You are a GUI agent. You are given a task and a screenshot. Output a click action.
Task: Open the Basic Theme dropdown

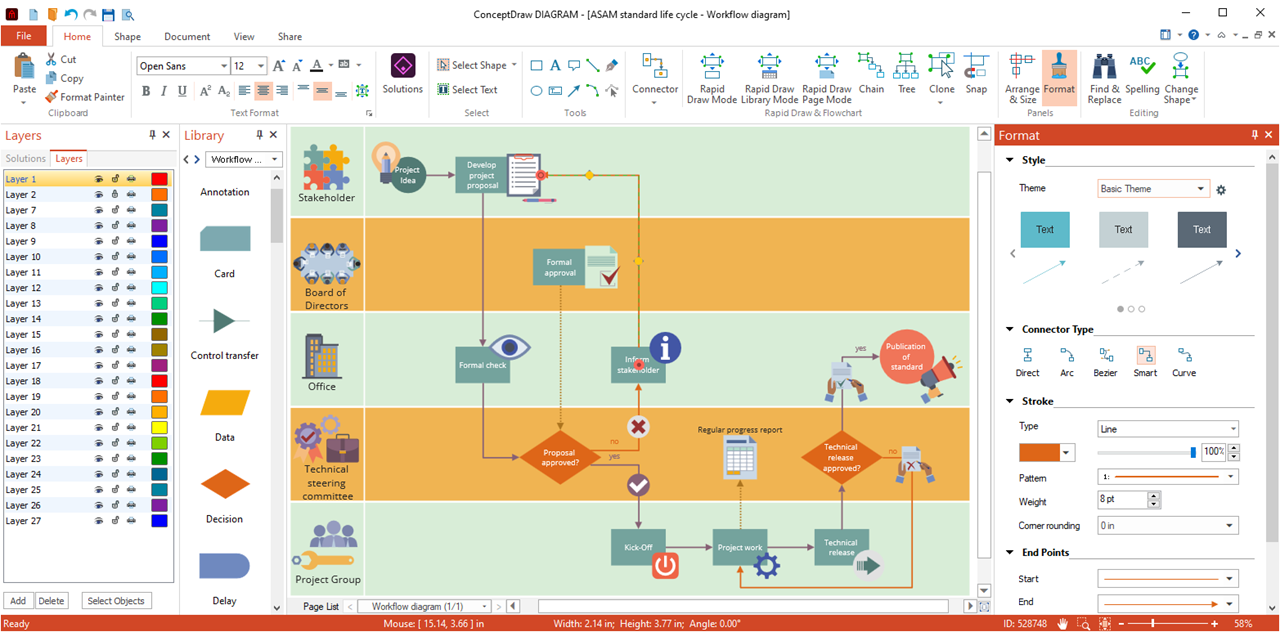(x=1153, y=189)
